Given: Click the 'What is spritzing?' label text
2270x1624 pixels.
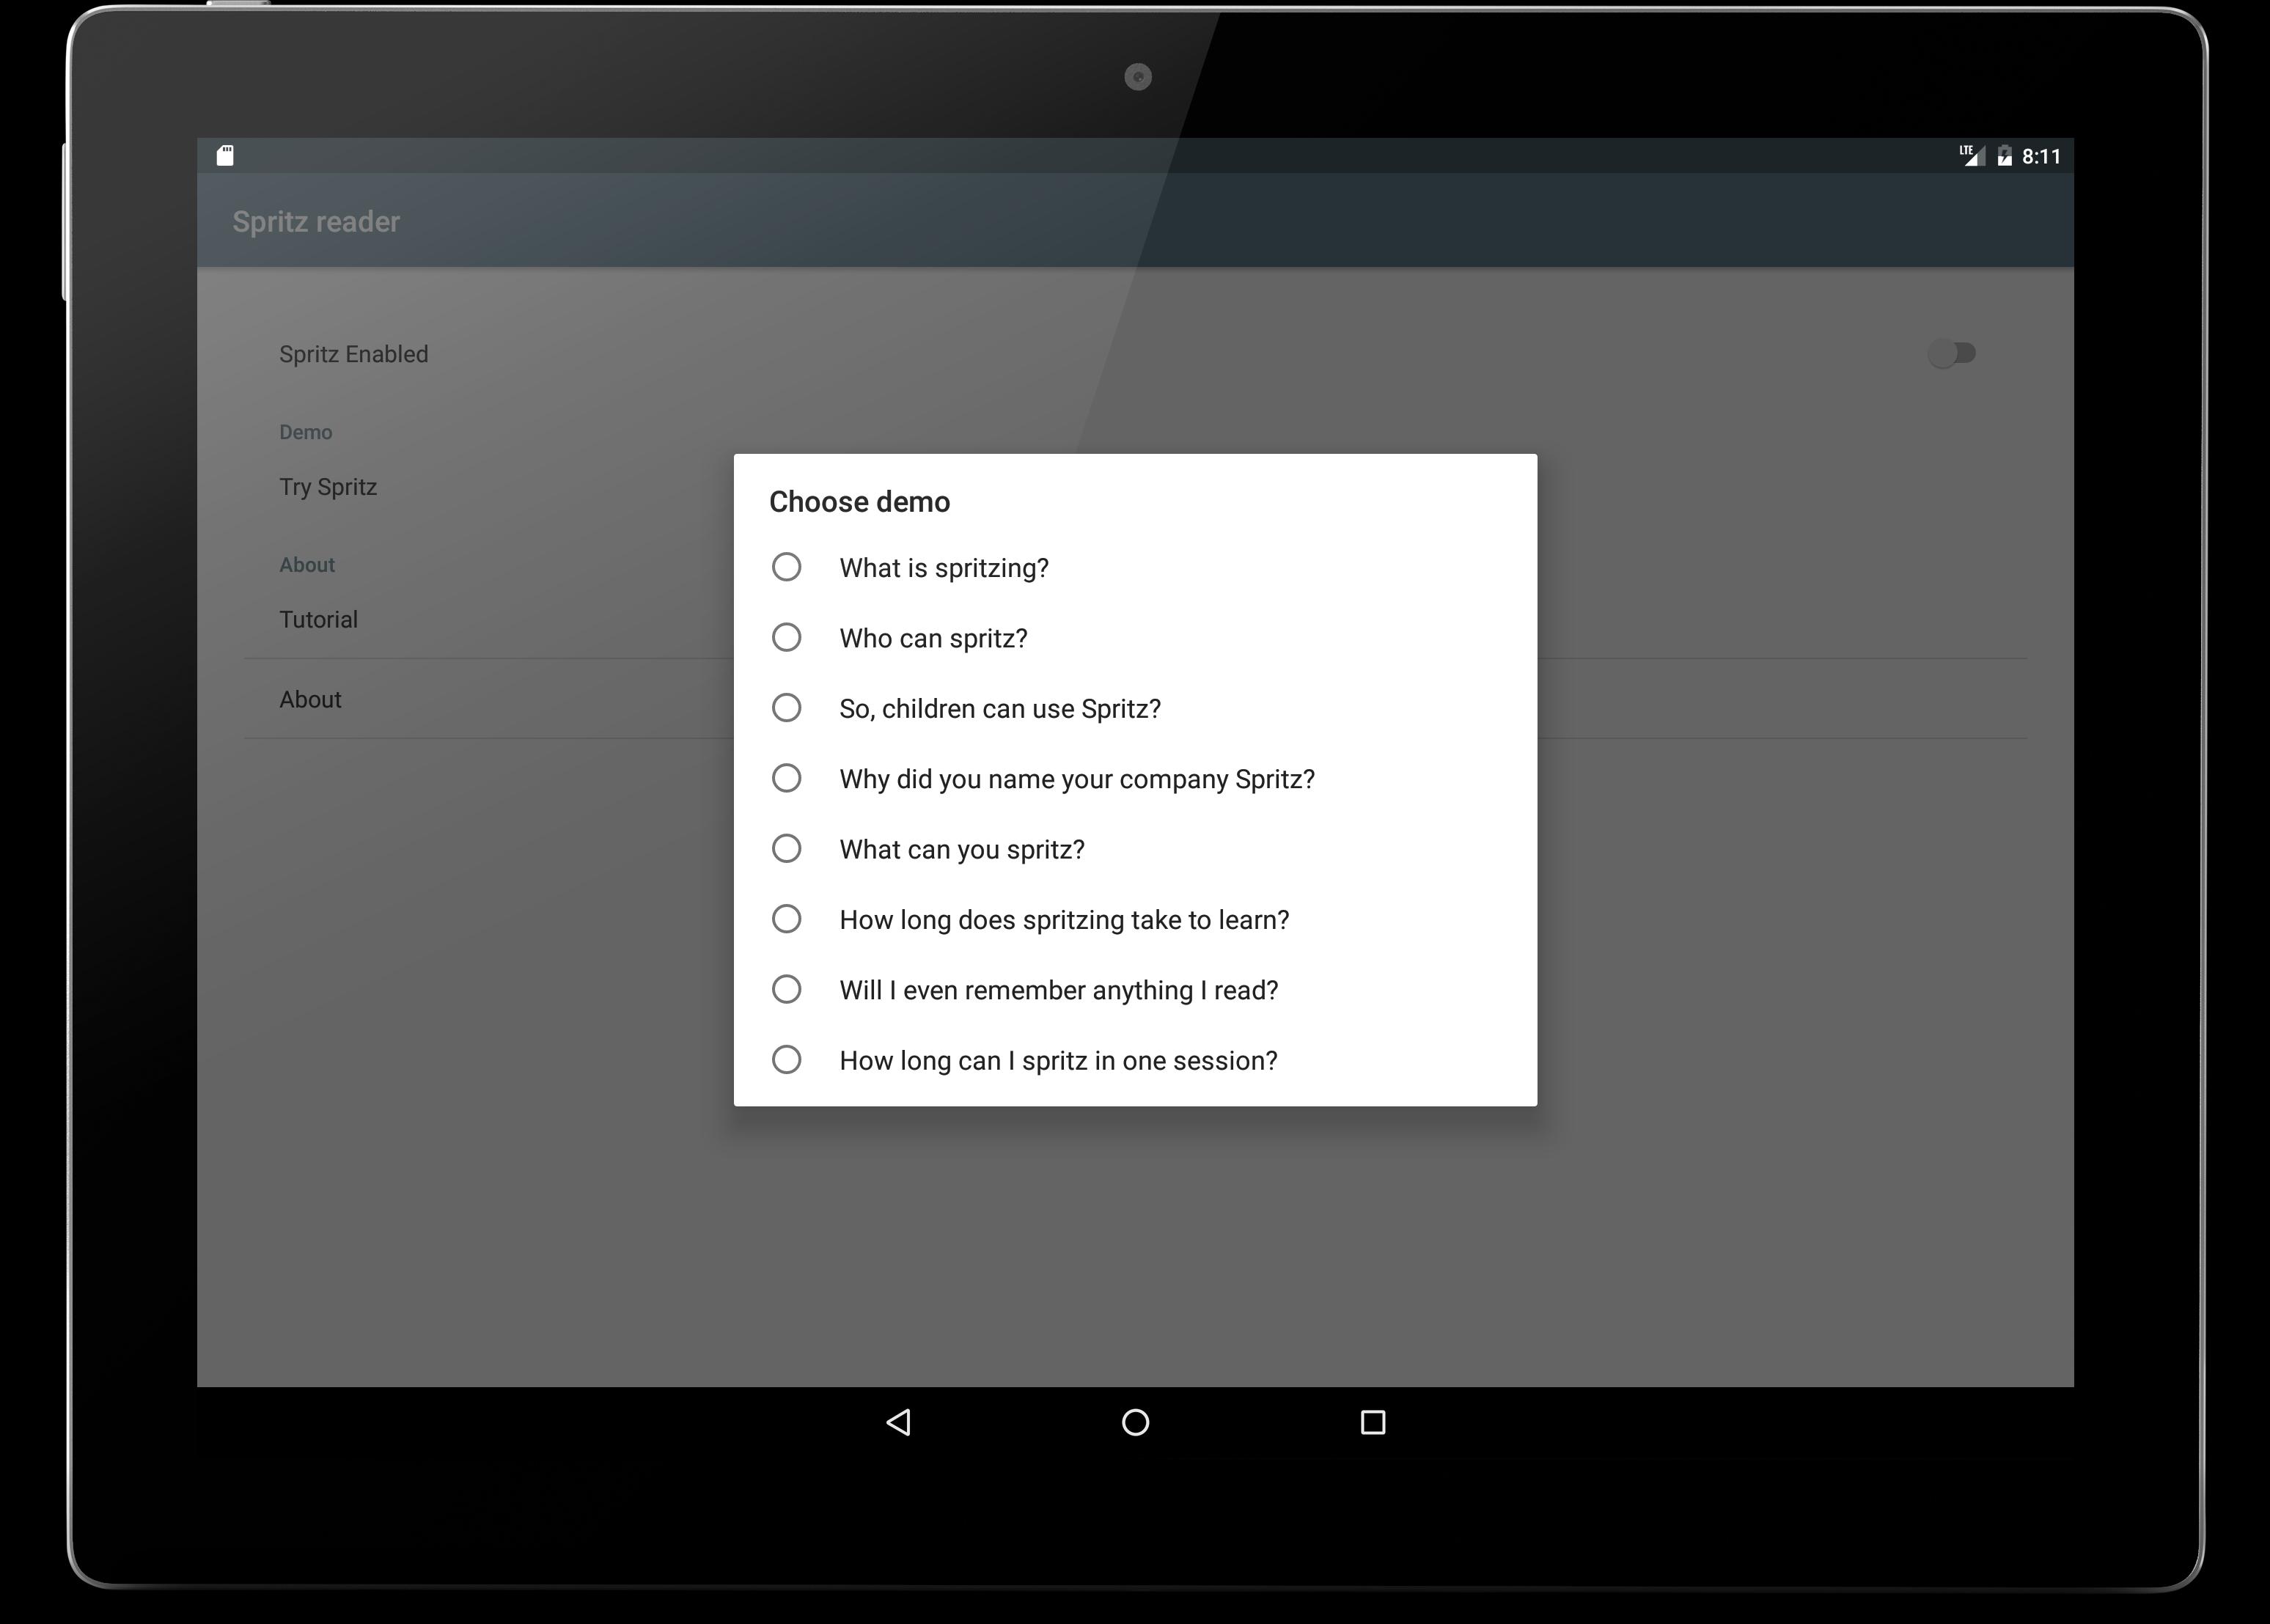Looking at the screenshot, I should (944, 568).
